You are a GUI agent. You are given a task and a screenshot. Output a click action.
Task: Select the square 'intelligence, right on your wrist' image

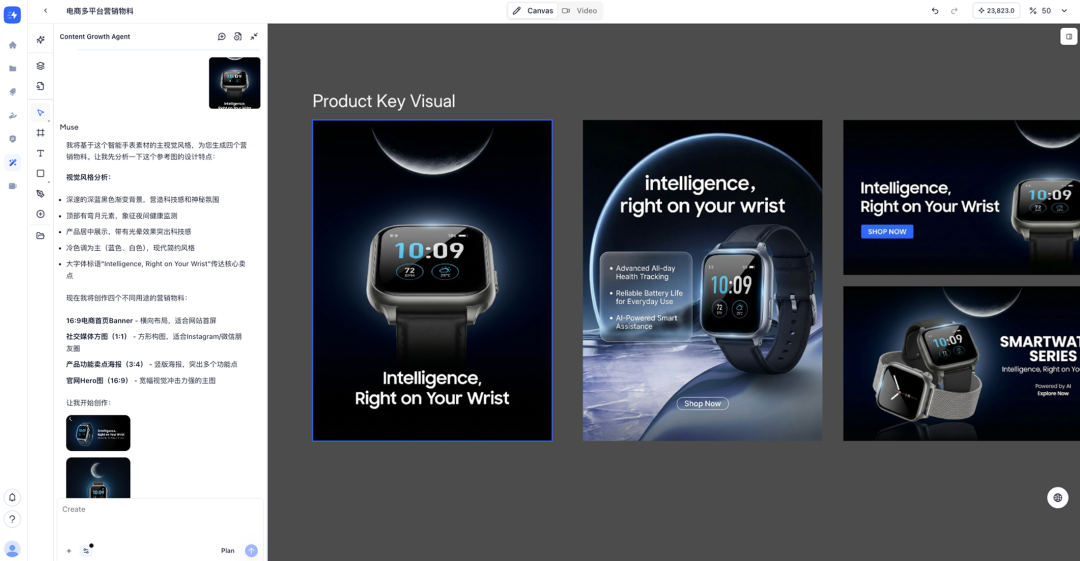(703, 280)
